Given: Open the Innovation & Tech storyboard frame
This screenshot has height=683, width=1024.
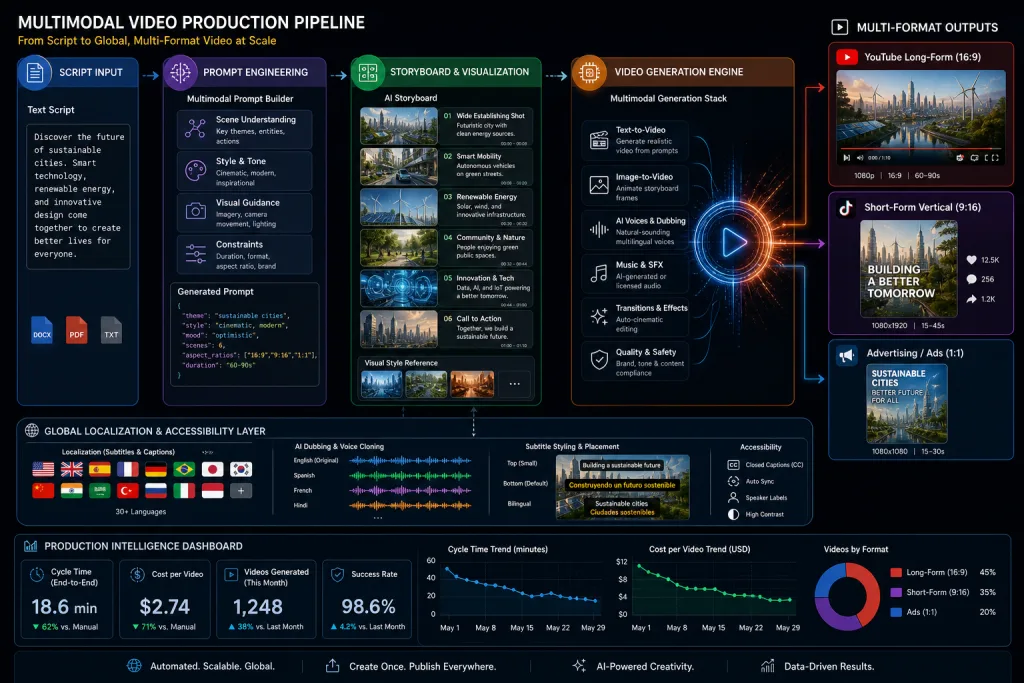Looking at the screenshot, I should [398, 288].
